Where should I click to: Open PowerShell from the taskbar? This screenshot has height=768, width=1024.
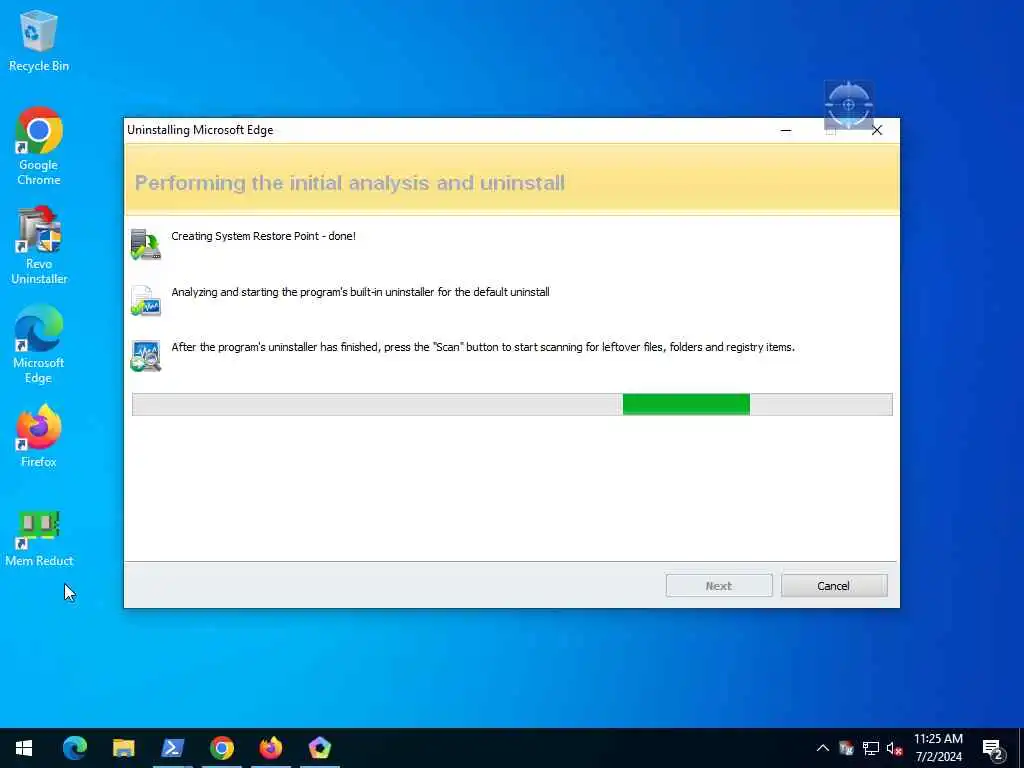point(172,748)
